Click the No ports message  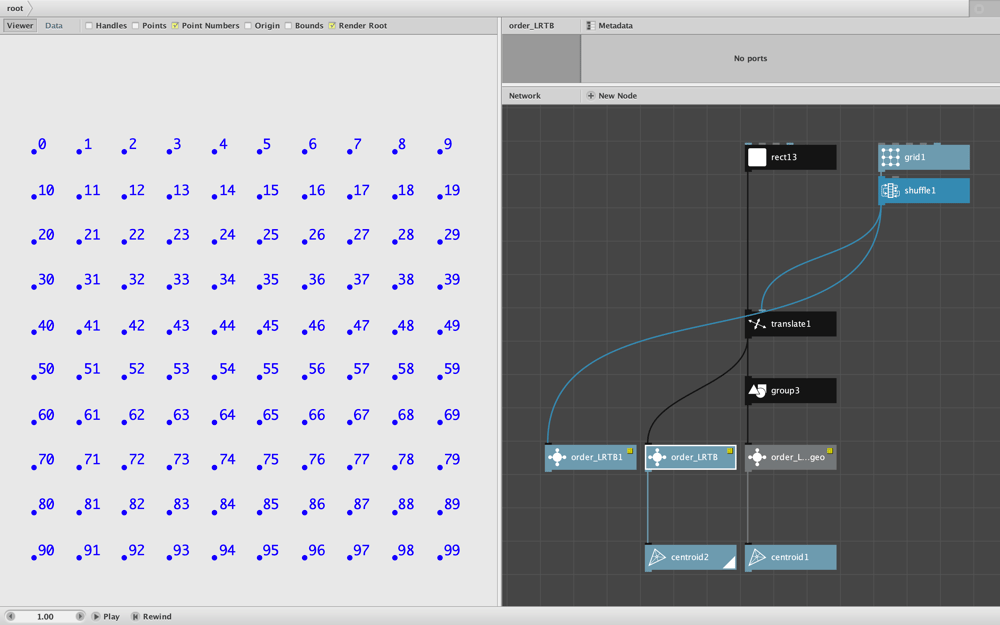click(751, 58)
